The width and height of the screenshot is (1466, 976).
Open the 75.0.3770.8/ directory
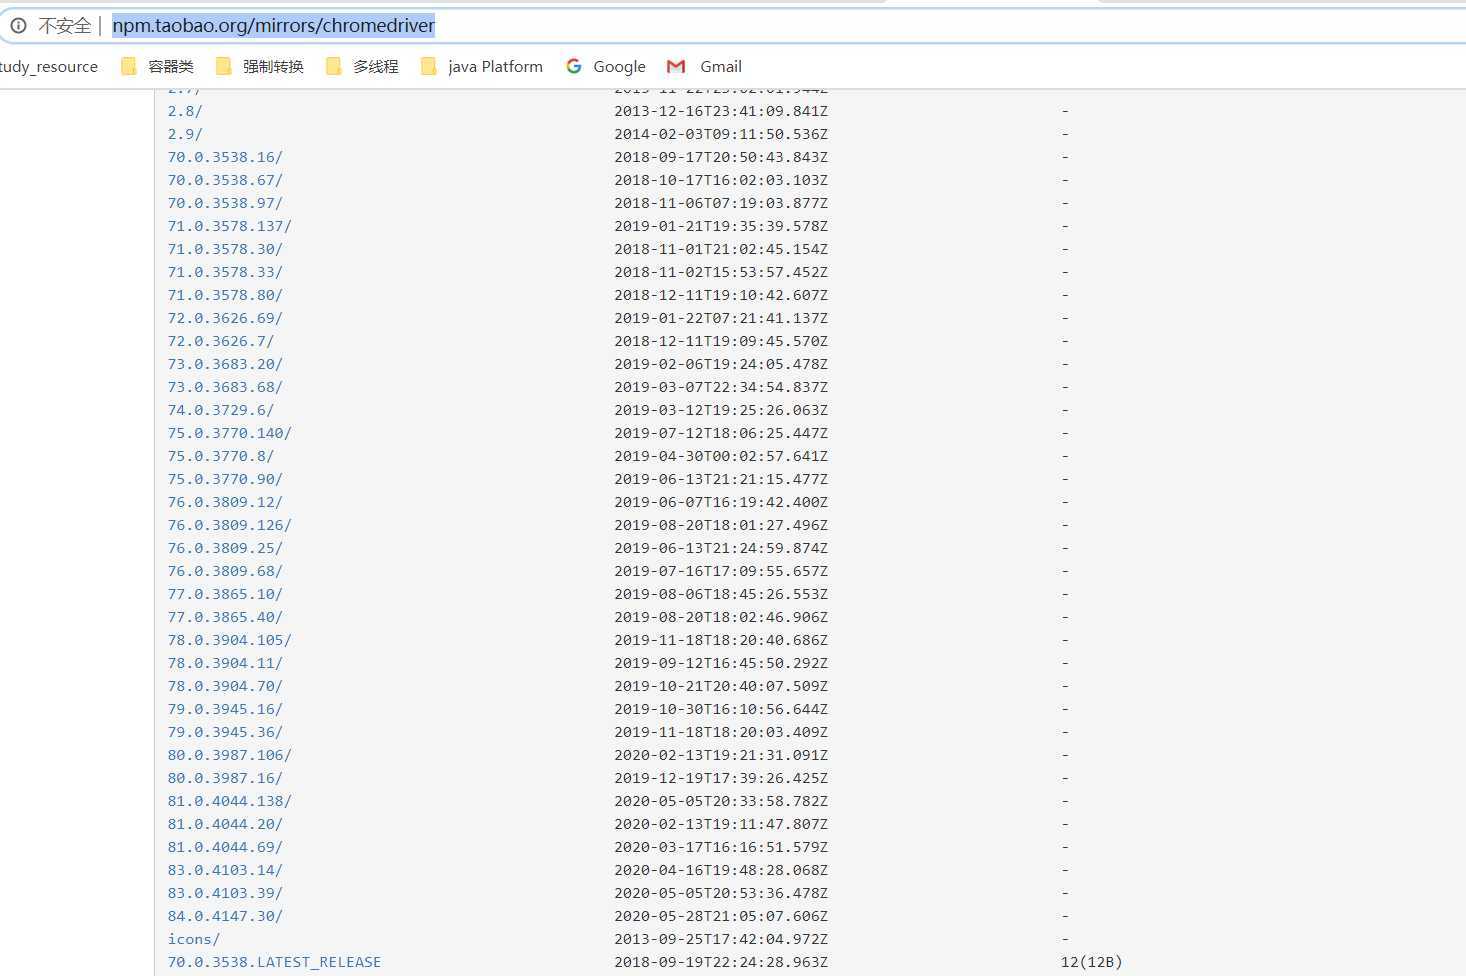click(x=221, y=456)
